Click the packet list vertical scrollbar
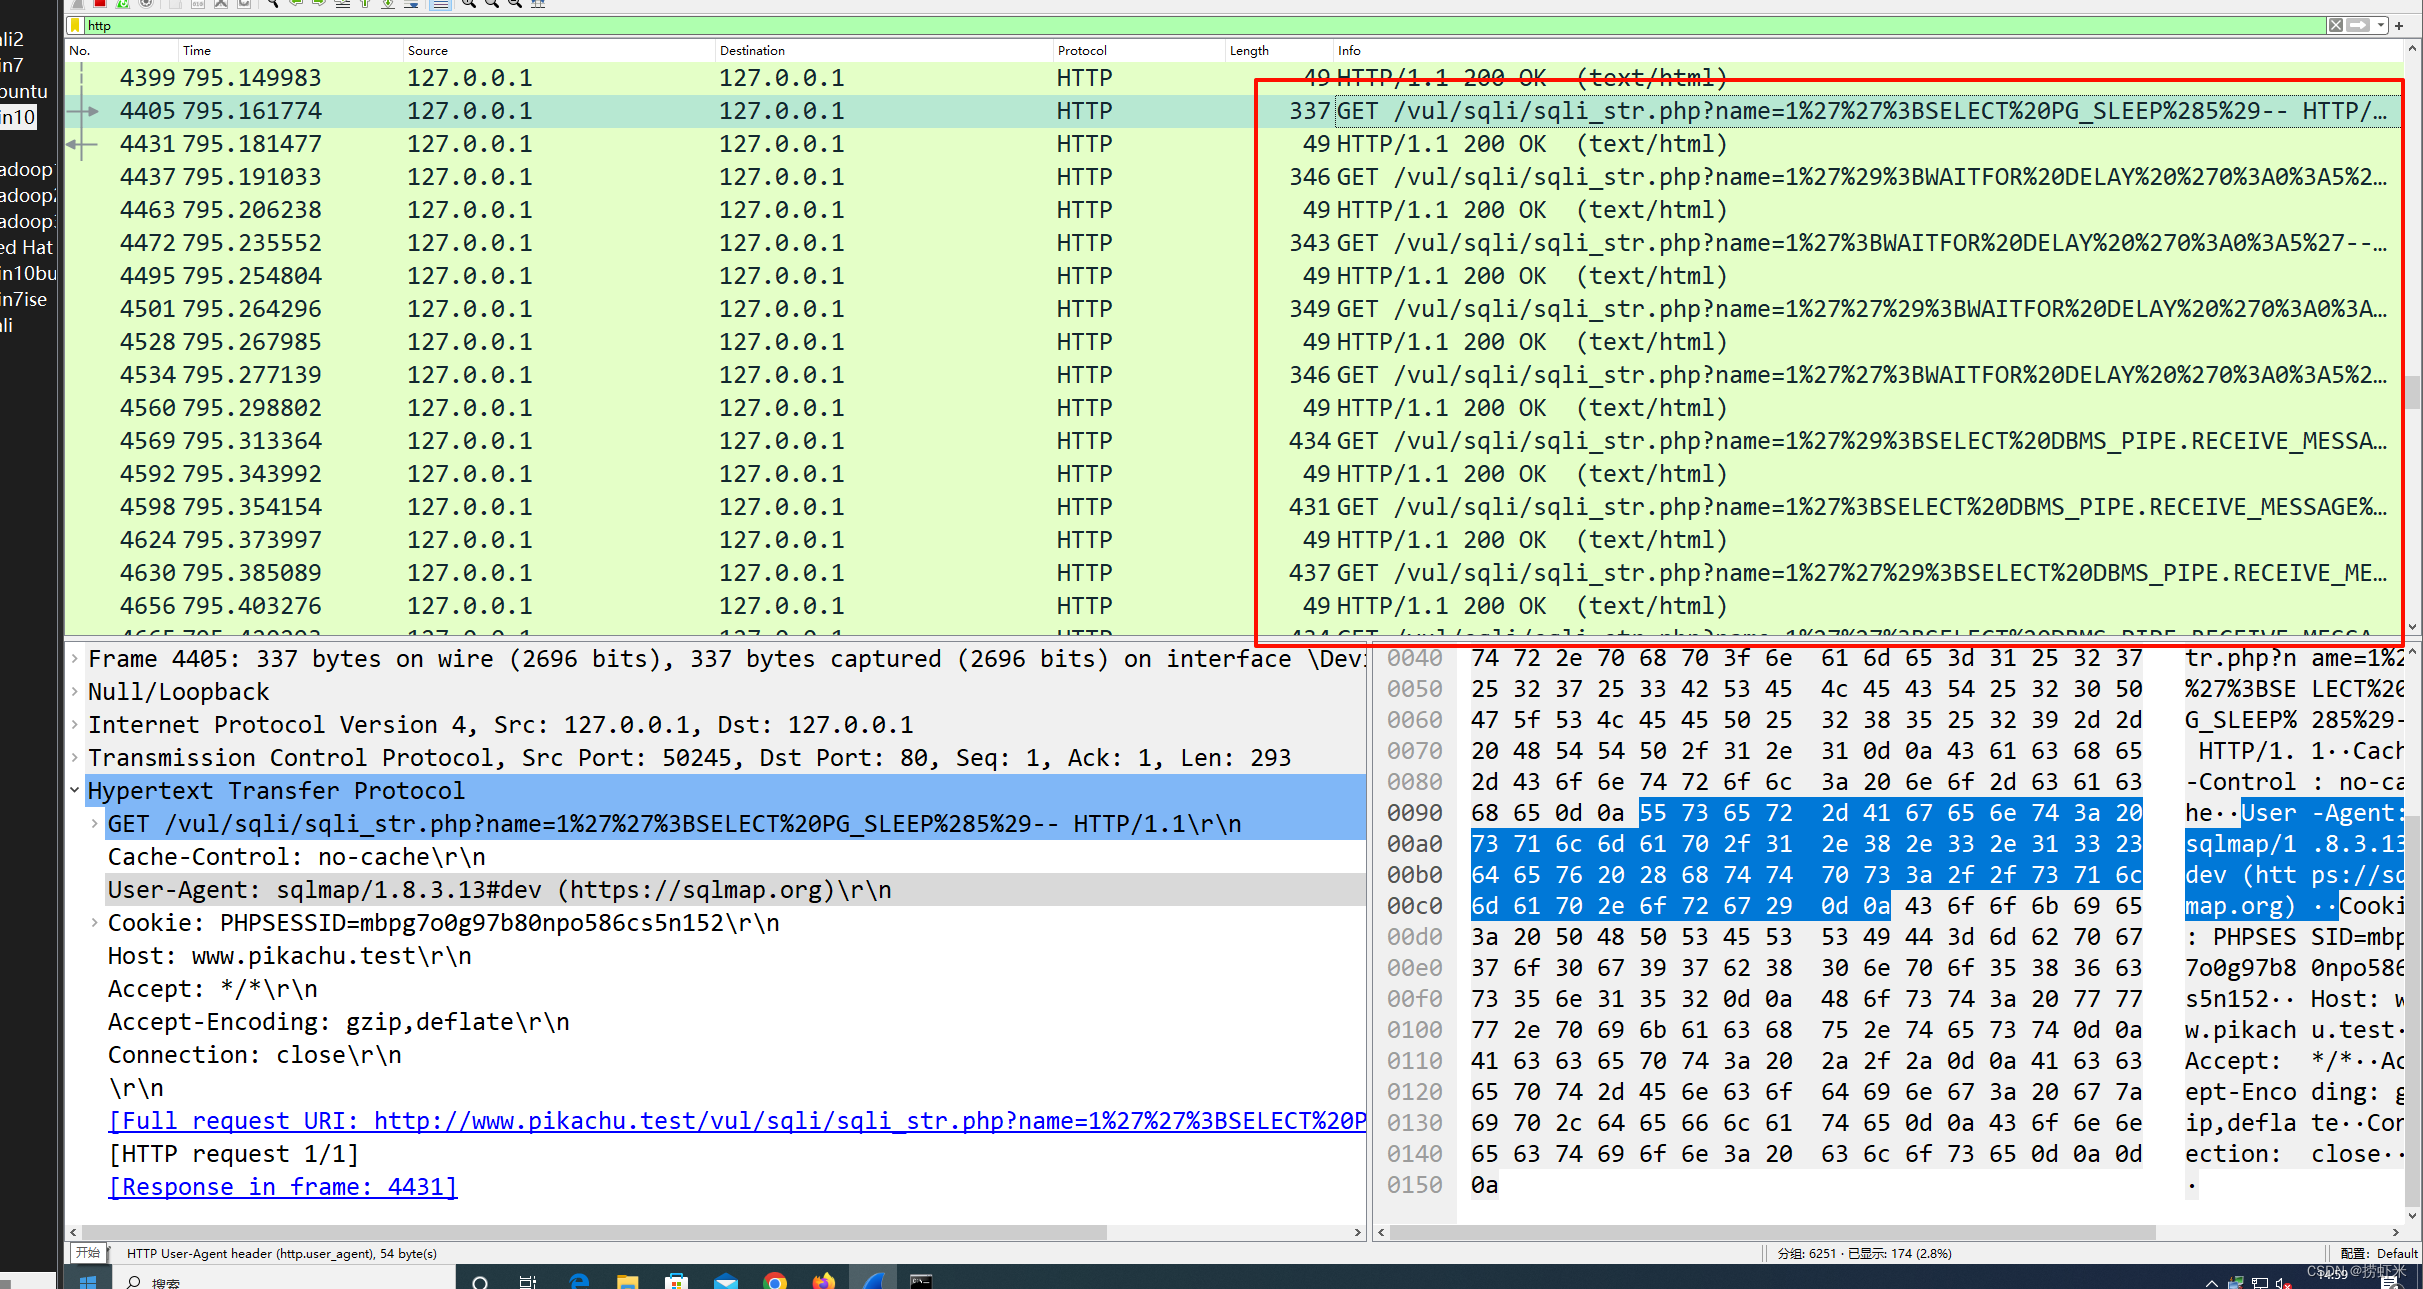 point(2412,392)
